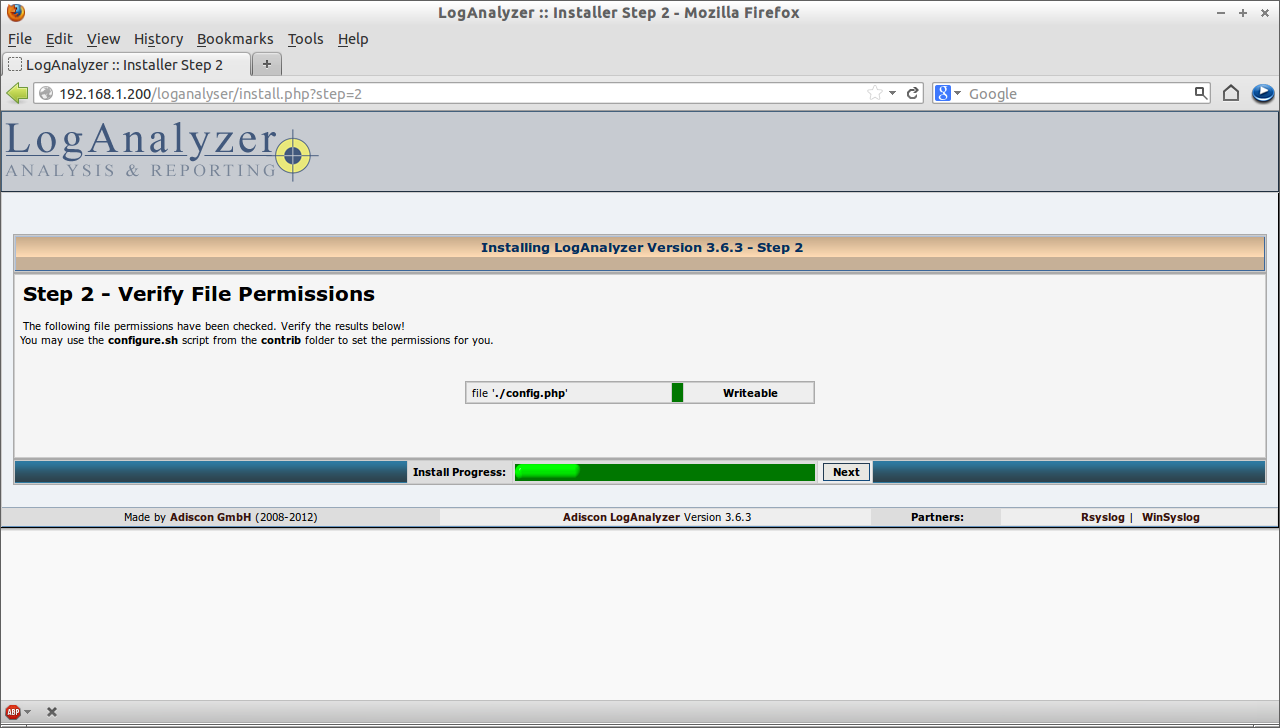
Task: Select the LogAnalyzer Installer Step 2 tab
Action: coord(126,64)
